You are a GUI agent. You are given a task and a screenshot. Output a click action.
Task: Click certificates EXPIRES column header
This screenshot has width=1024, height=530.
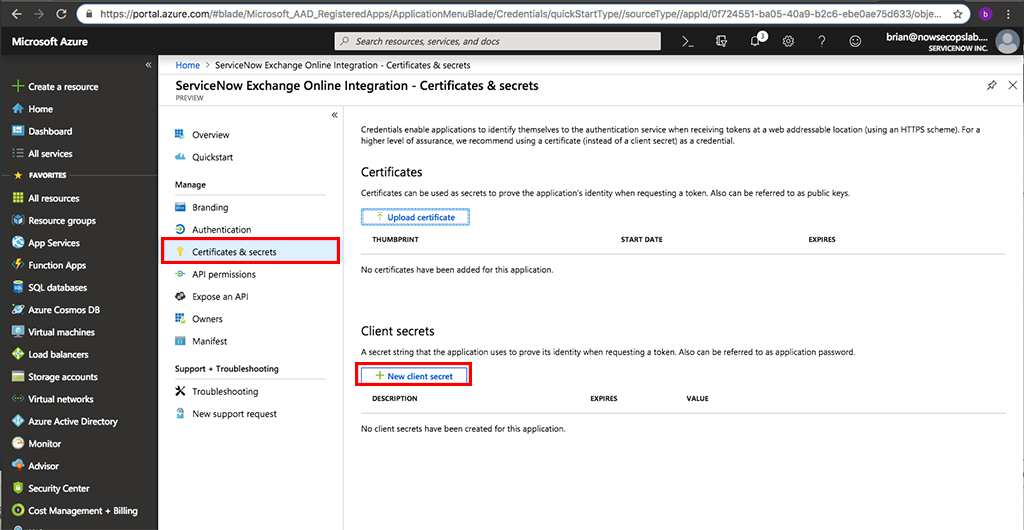[822, 240]
